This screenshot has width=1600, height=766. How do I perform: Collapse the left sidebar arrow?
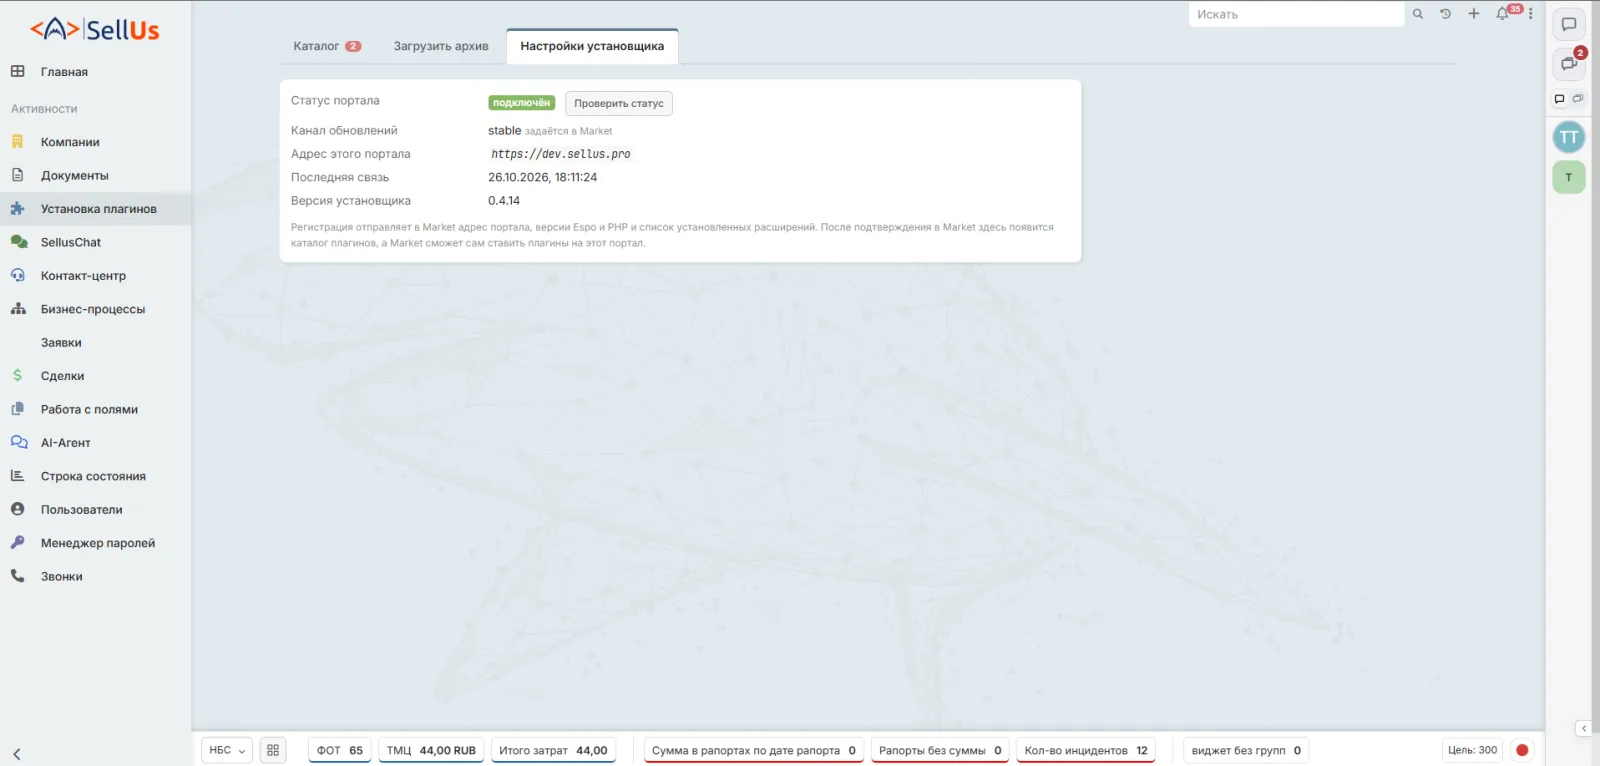17,754
